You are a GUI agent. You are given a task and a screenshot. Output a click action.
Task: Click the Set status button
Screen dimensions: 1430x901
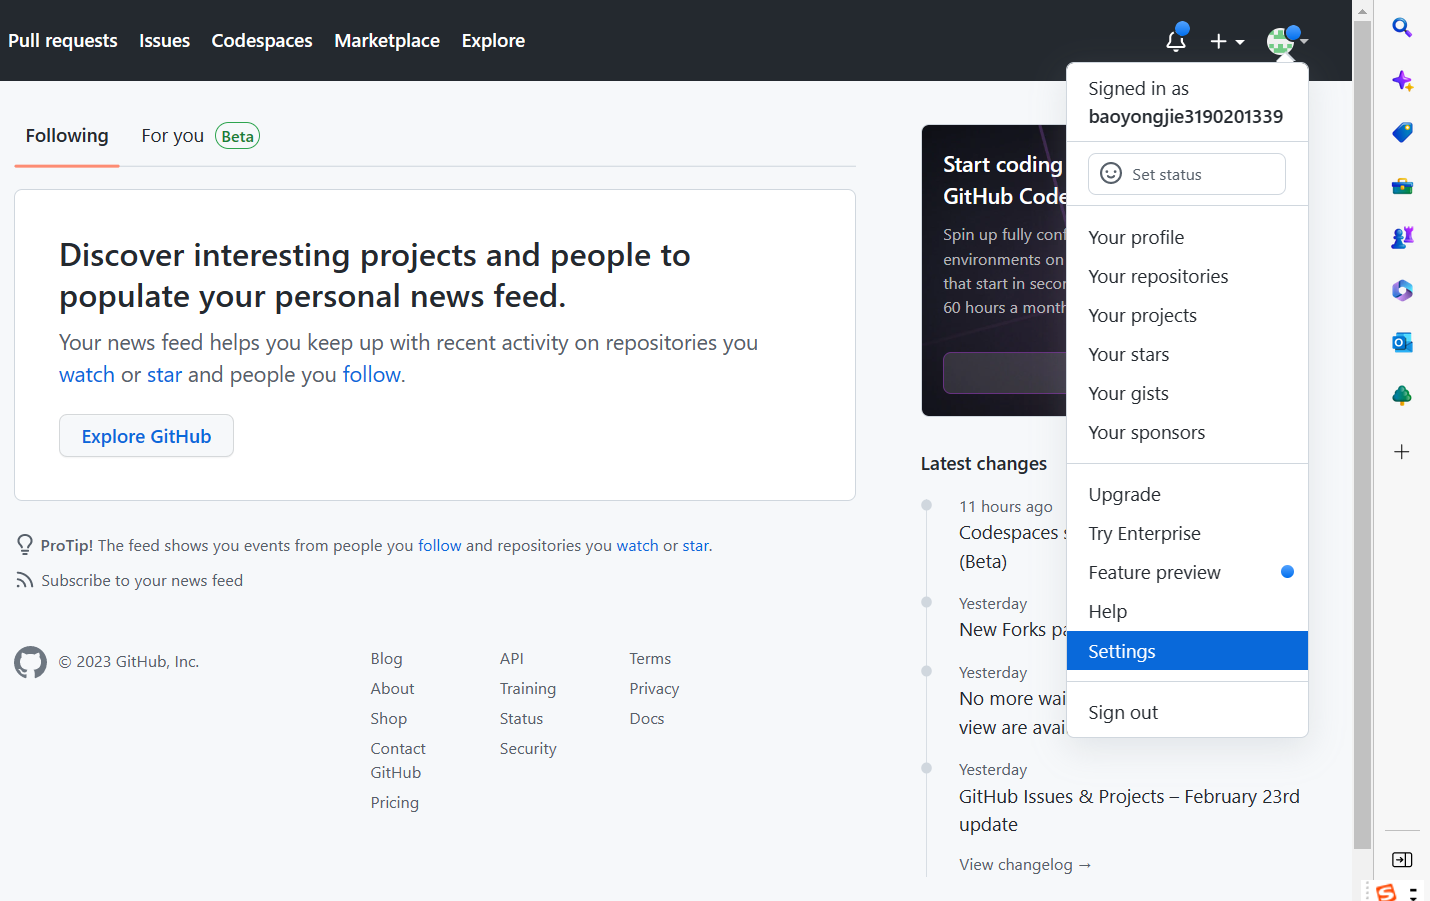1186,174
